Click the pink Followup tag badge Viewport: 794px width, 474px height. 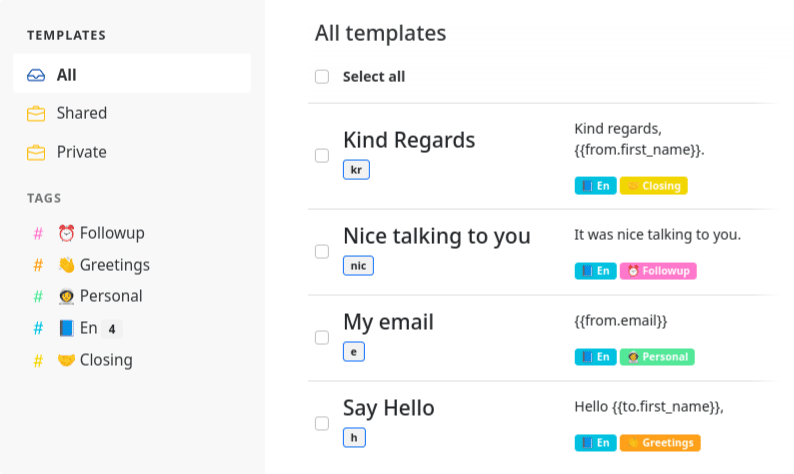tap(658, 271)
